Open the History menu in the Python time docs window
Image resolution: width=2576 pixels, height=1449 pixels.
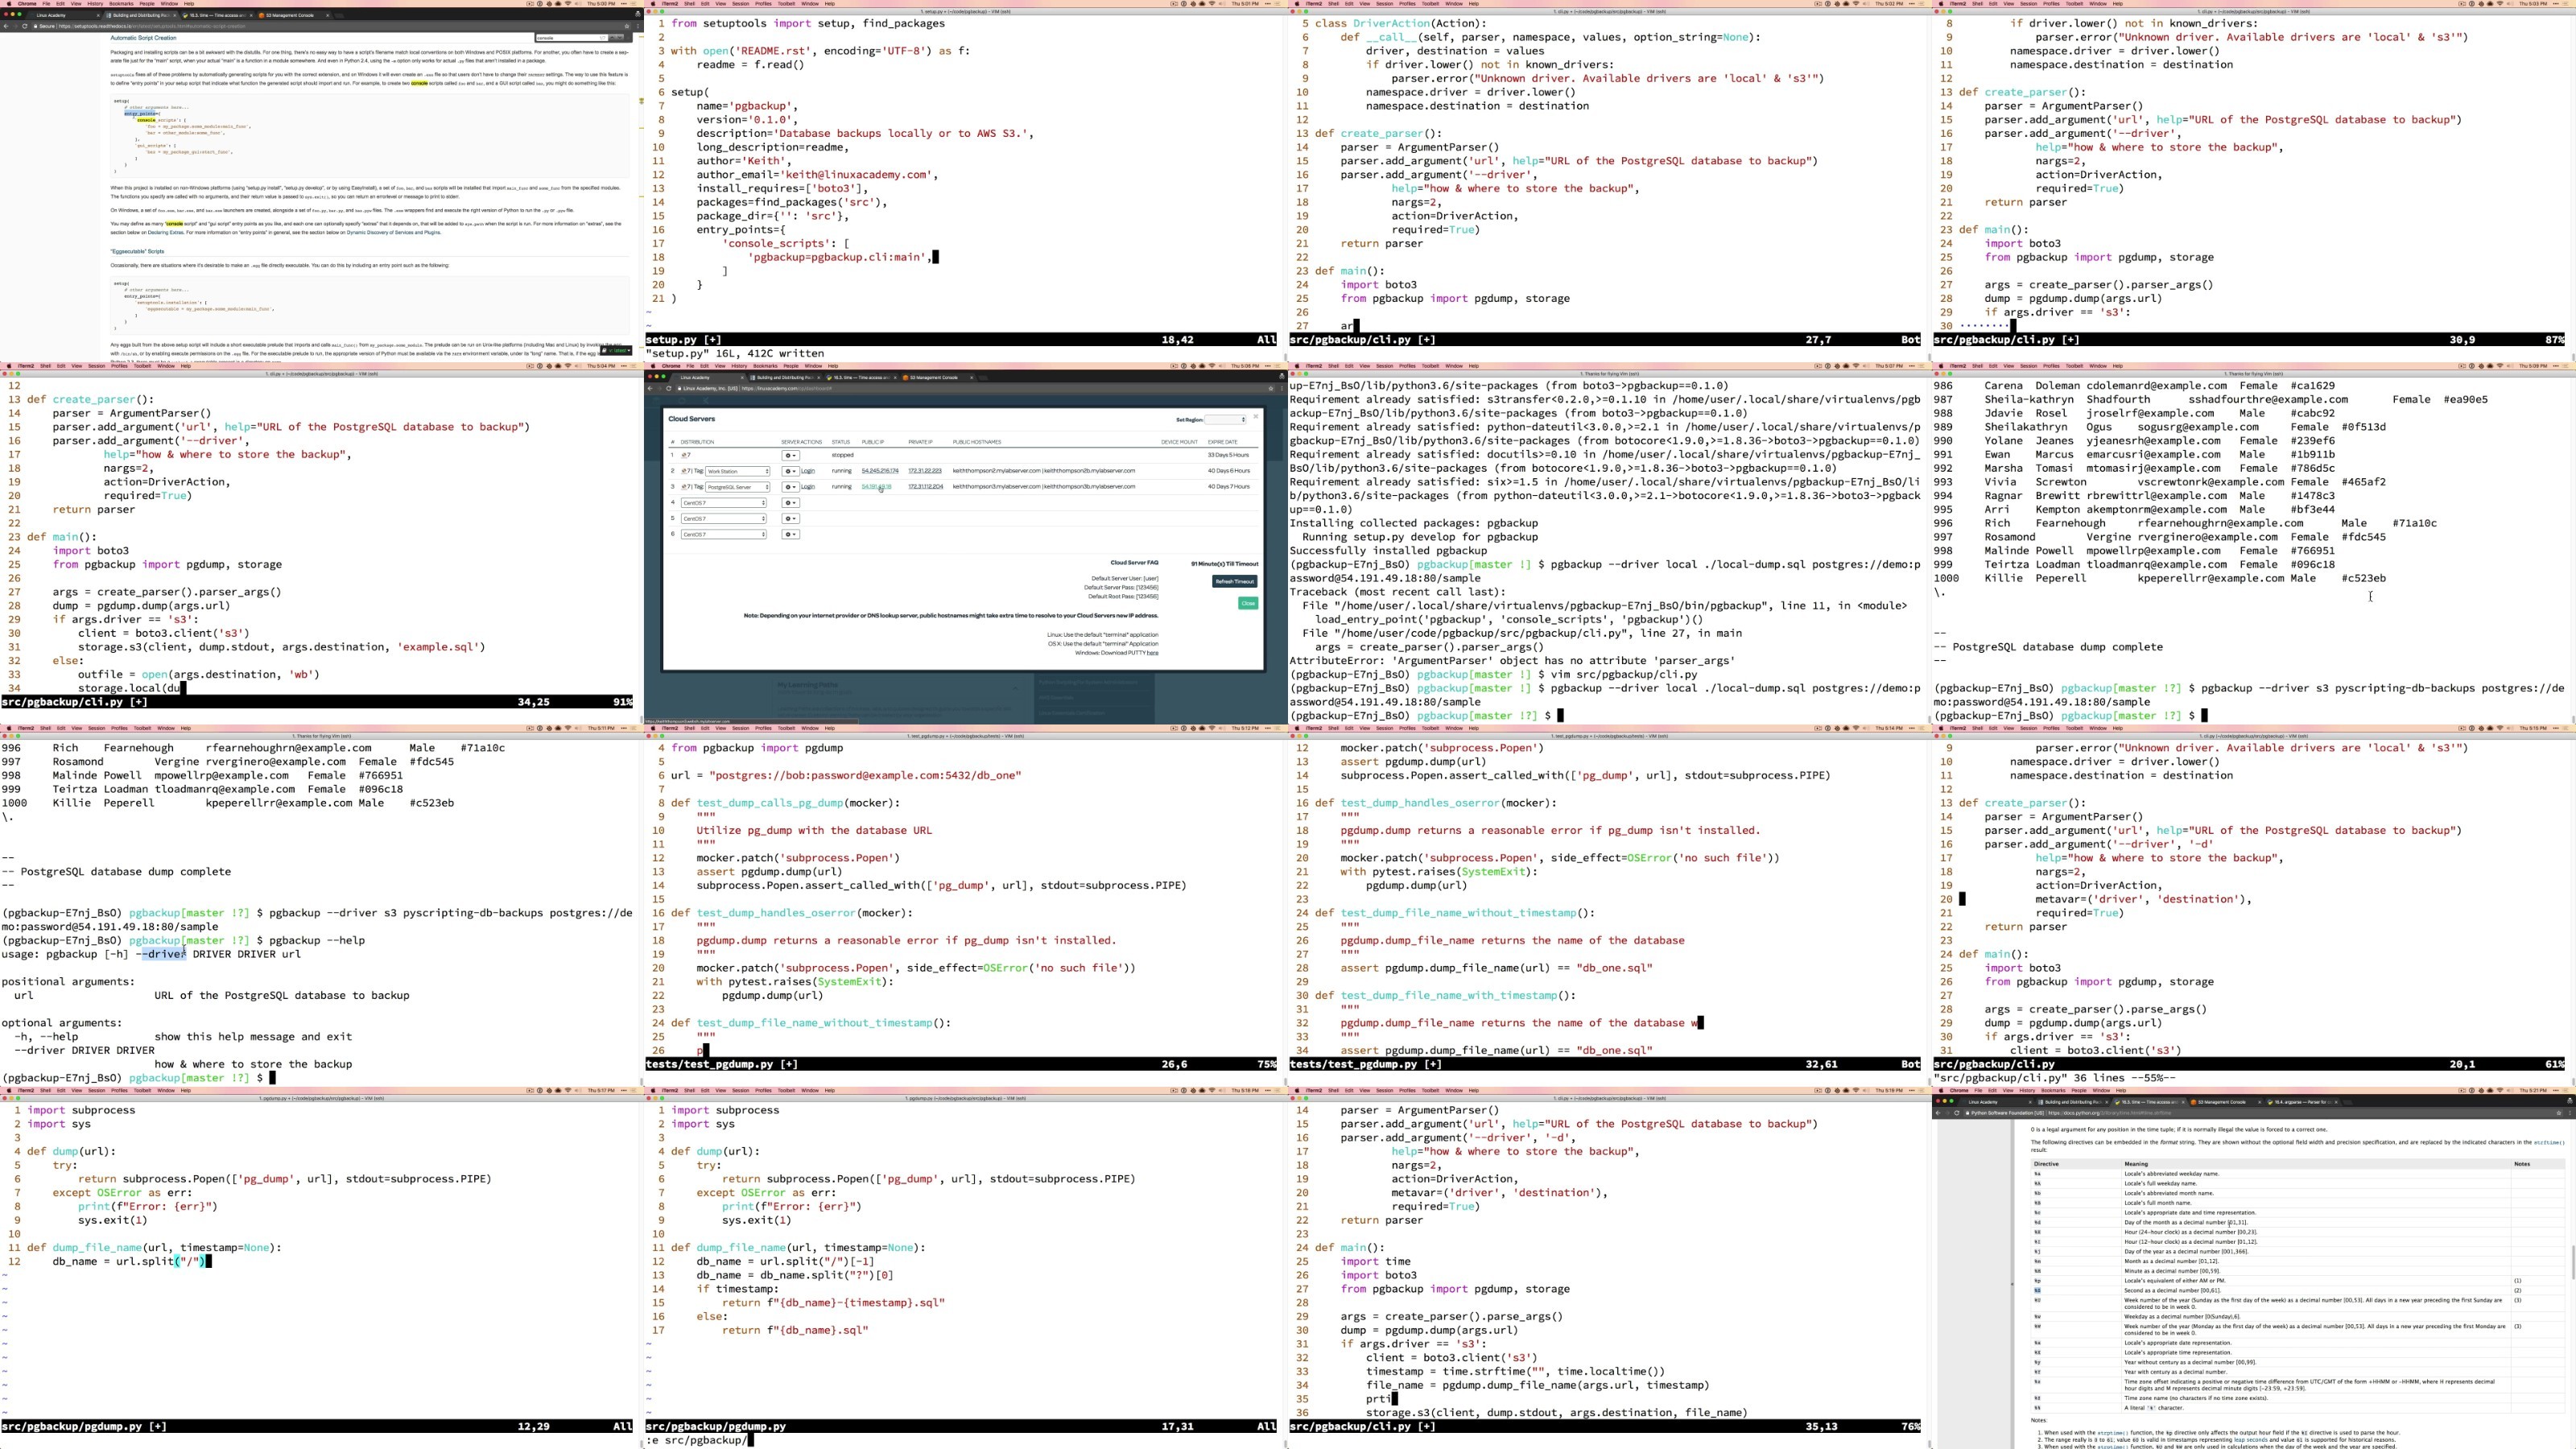point(2027,1090)
